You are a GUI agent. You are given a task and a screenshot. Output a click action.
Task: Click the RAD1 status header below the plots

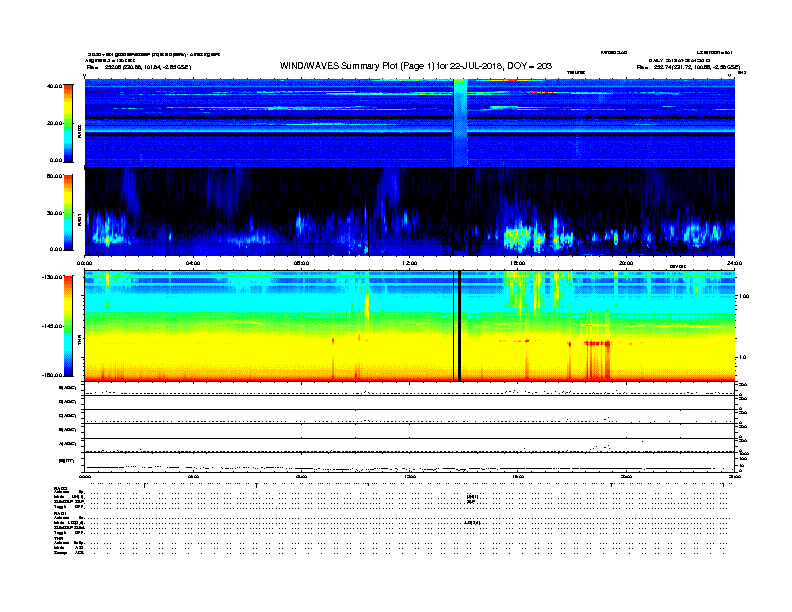(60, 514)
